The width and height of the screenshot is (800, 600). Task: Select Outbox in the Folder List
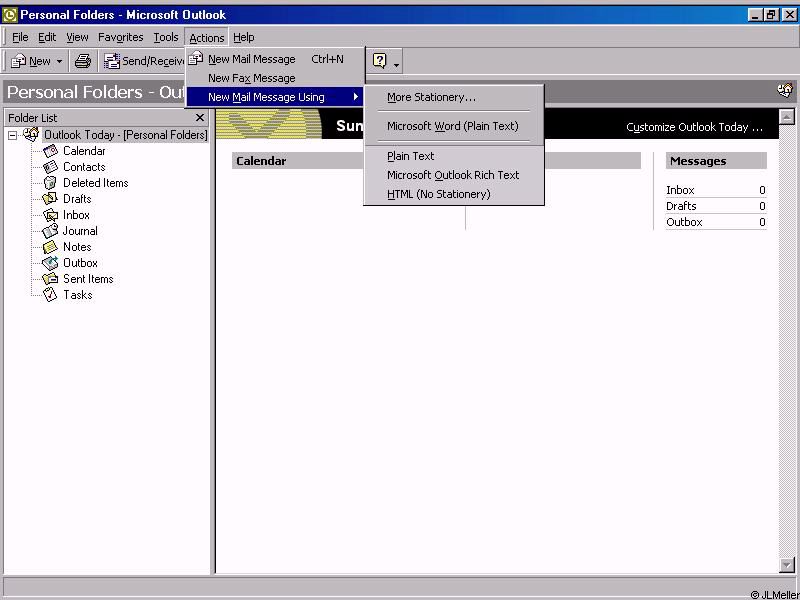80,263
